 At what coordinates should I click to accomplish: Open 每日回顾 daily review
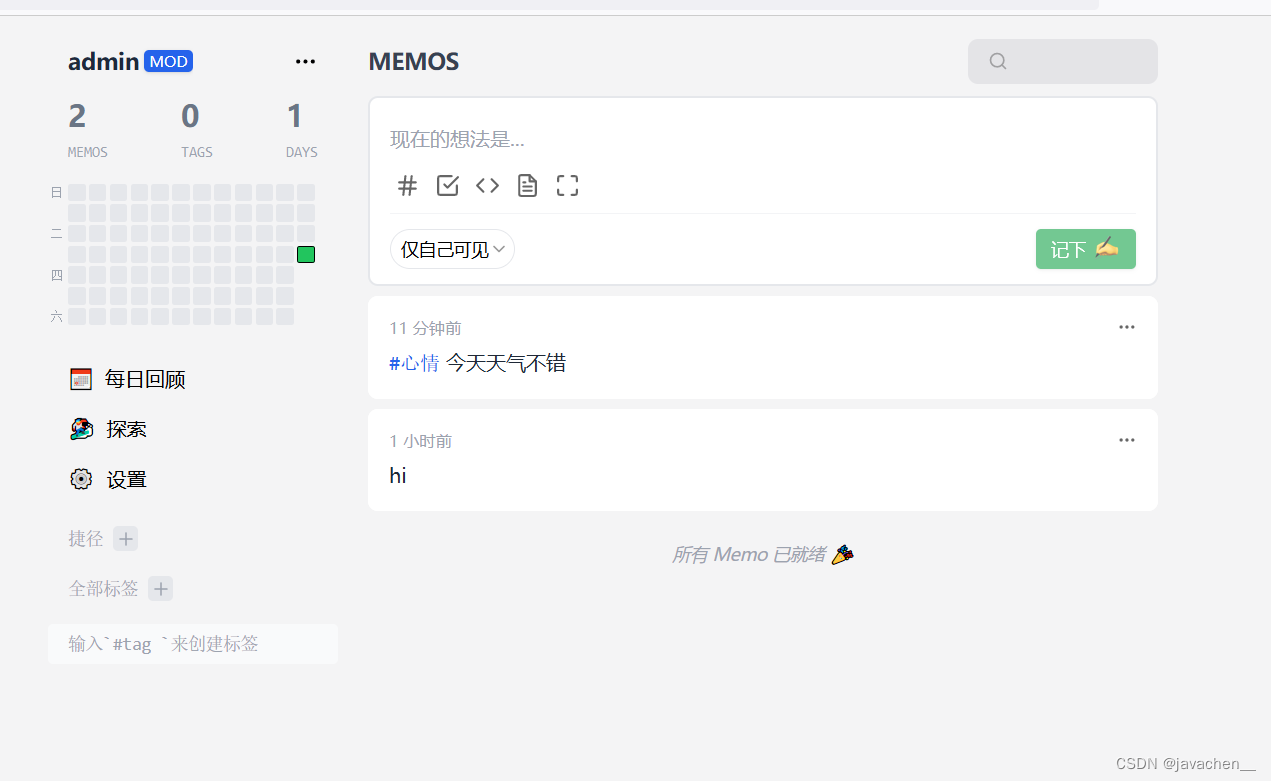126,379
